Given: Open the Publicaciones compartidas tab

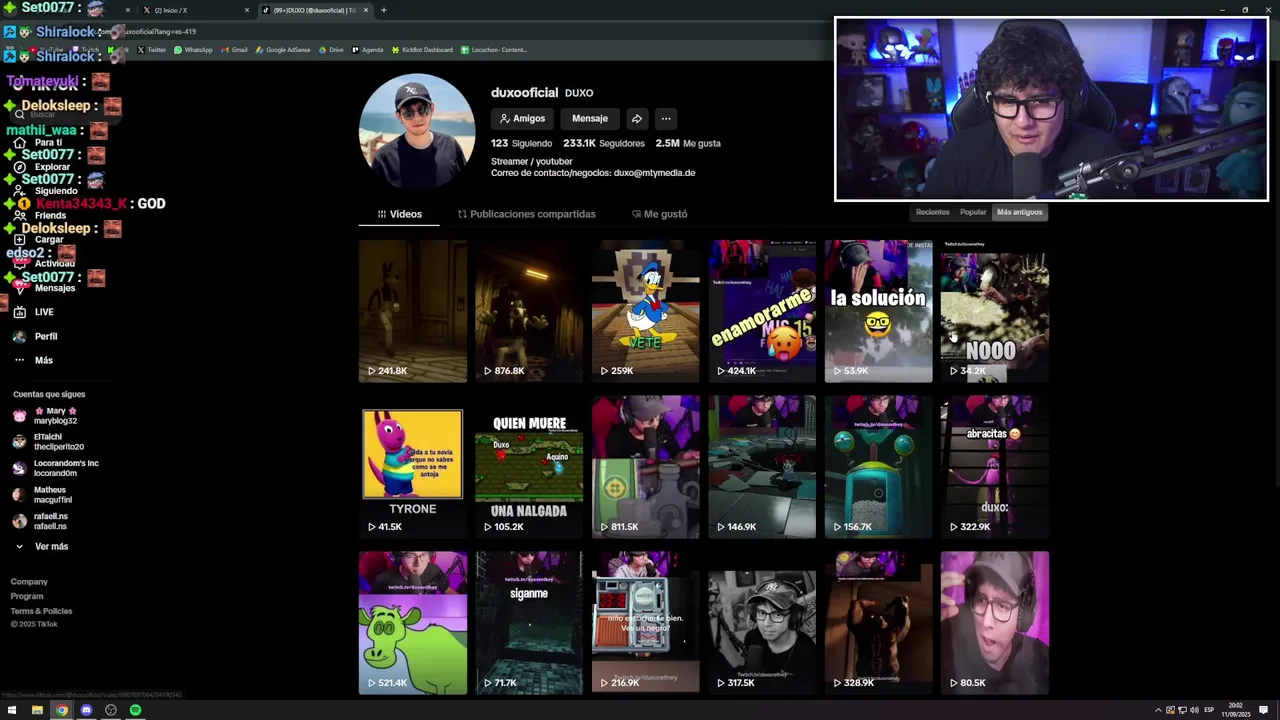Looking at the screenshot, I should pos(526,214).
